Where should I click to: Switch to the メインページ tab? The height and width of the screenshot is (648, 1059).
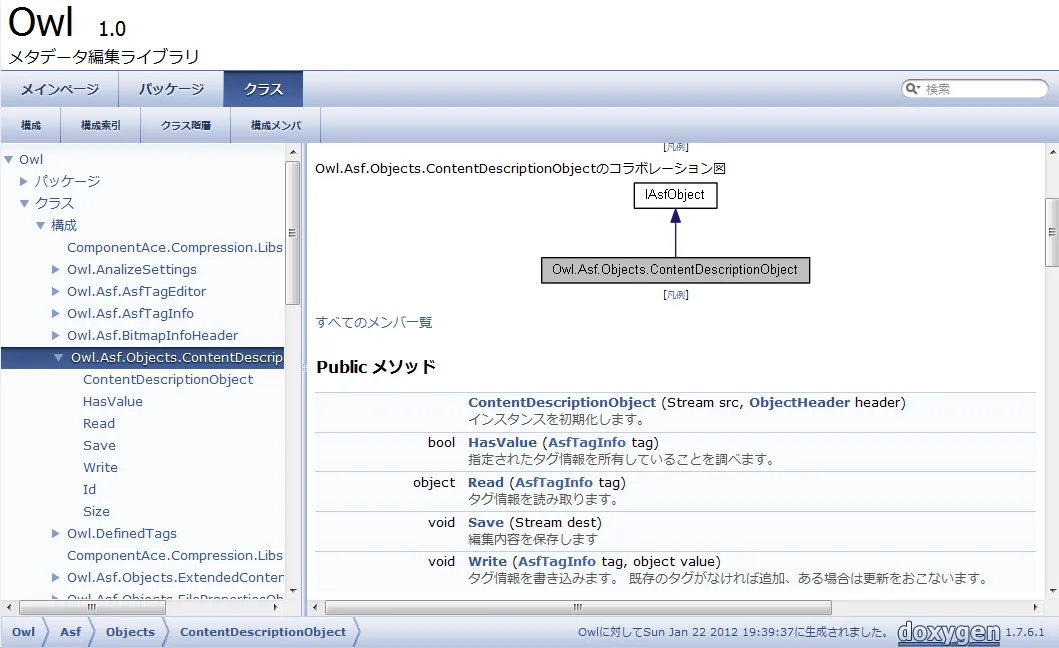tap(60, 88)
